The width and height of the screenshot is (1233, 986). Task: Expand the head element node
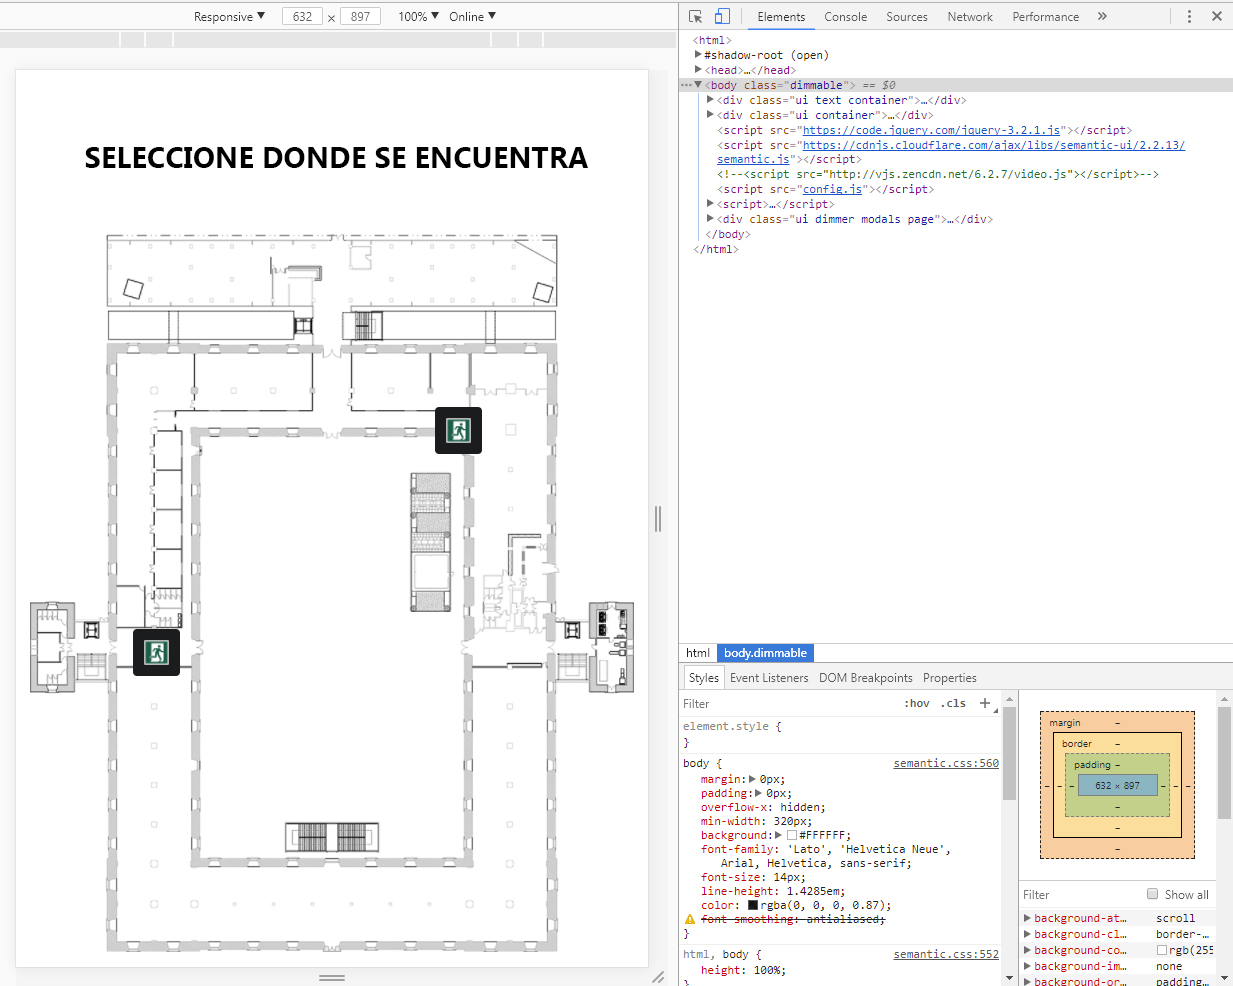tap(698, 70)
